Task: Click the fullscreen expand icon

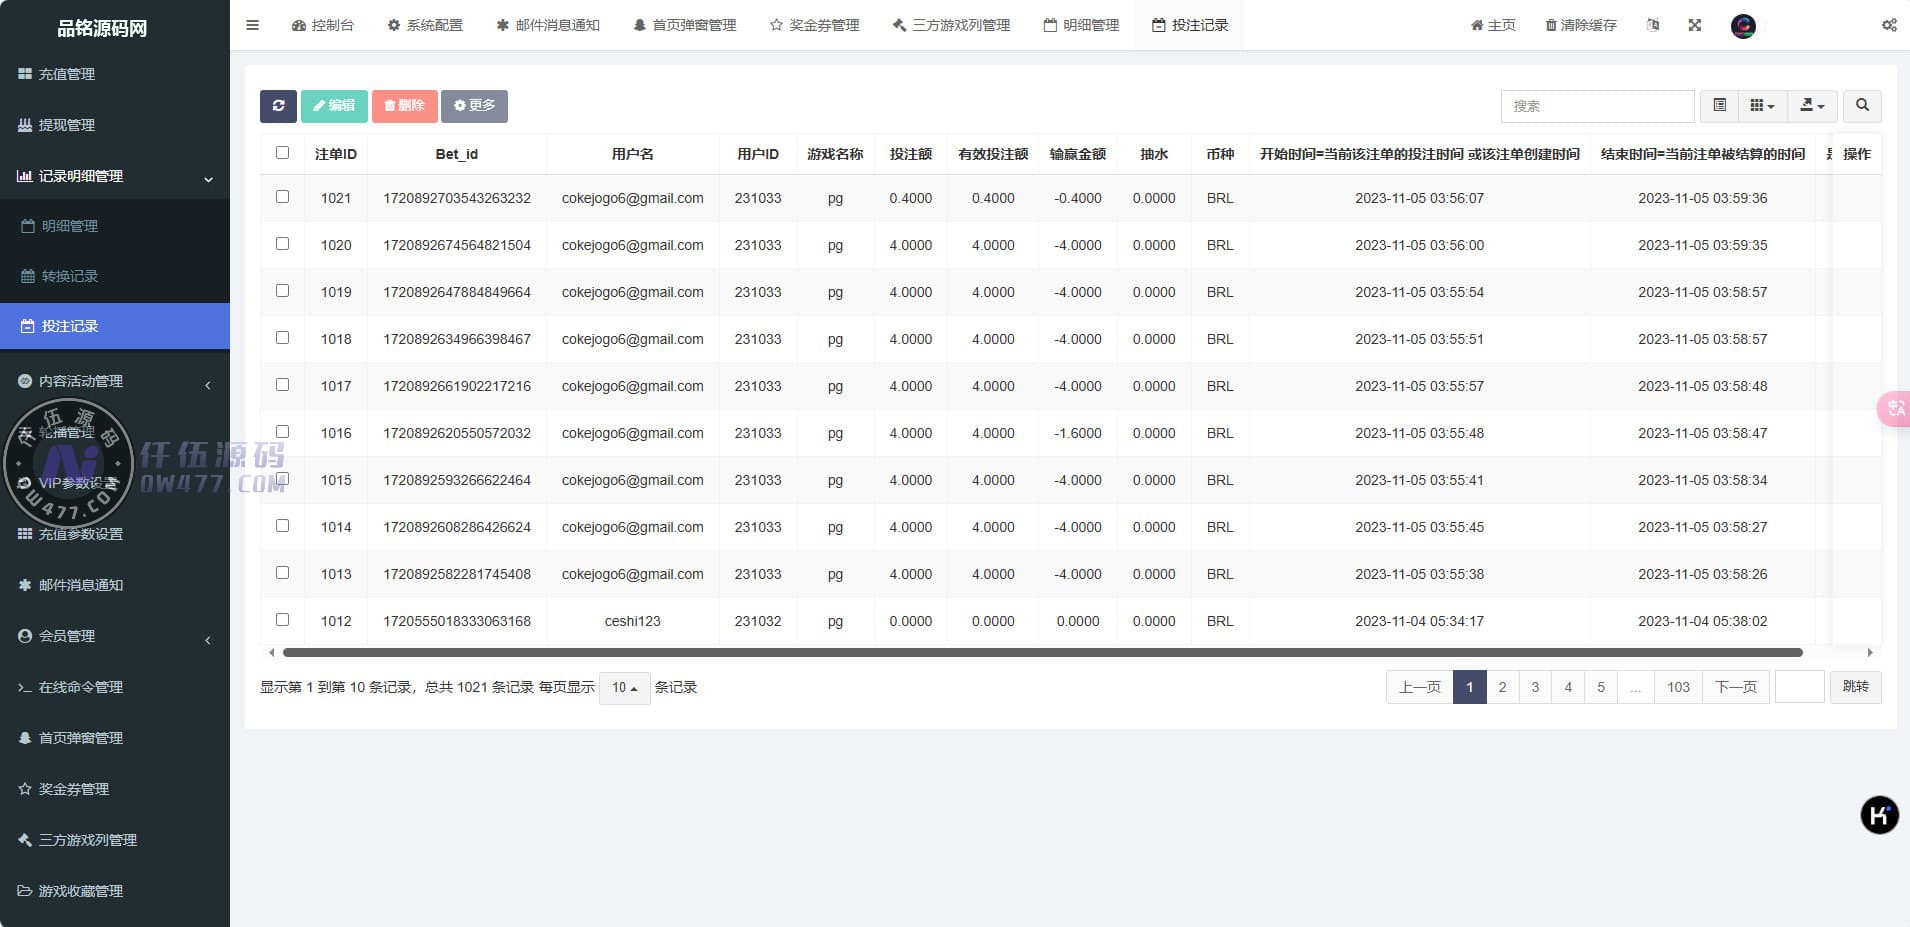Action: [1694, 25]
